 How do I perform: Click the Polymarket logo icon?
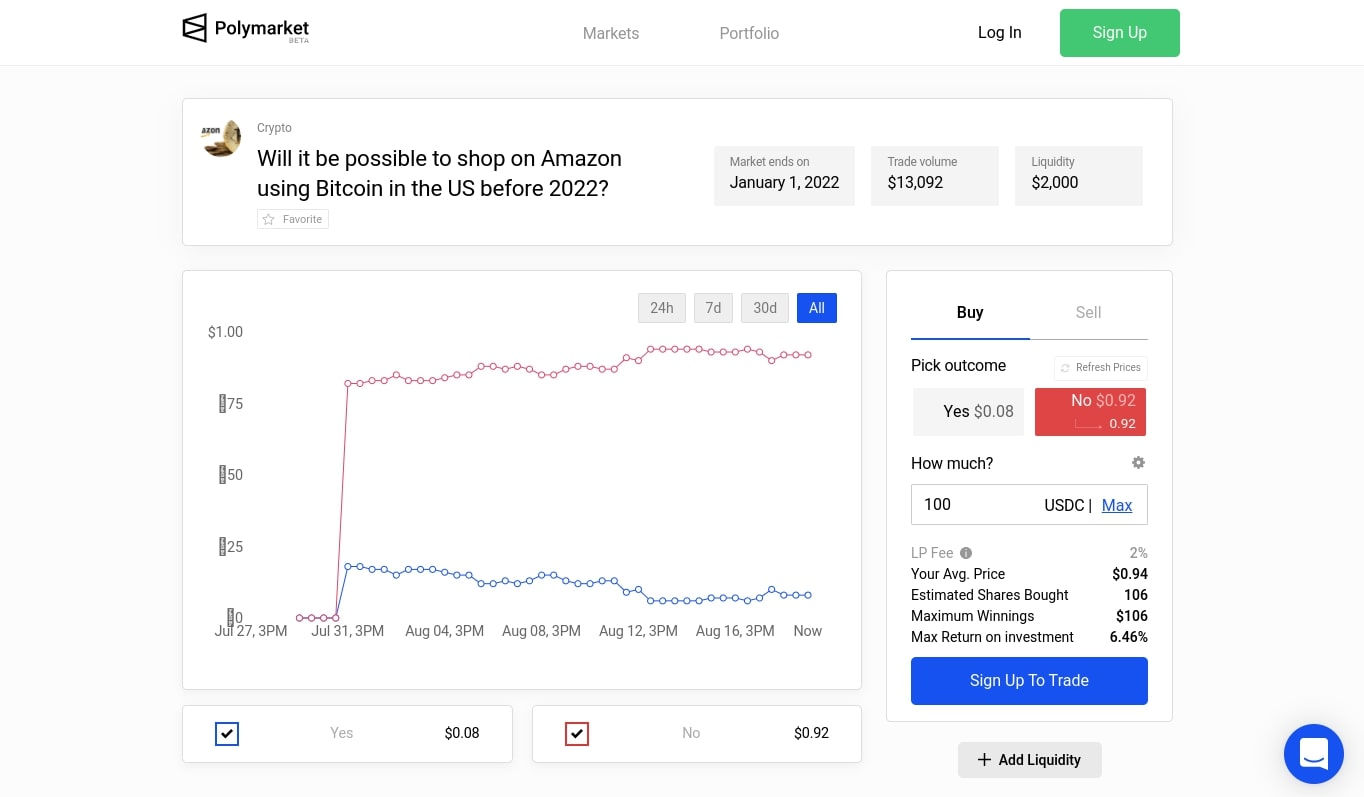point(194,28)
